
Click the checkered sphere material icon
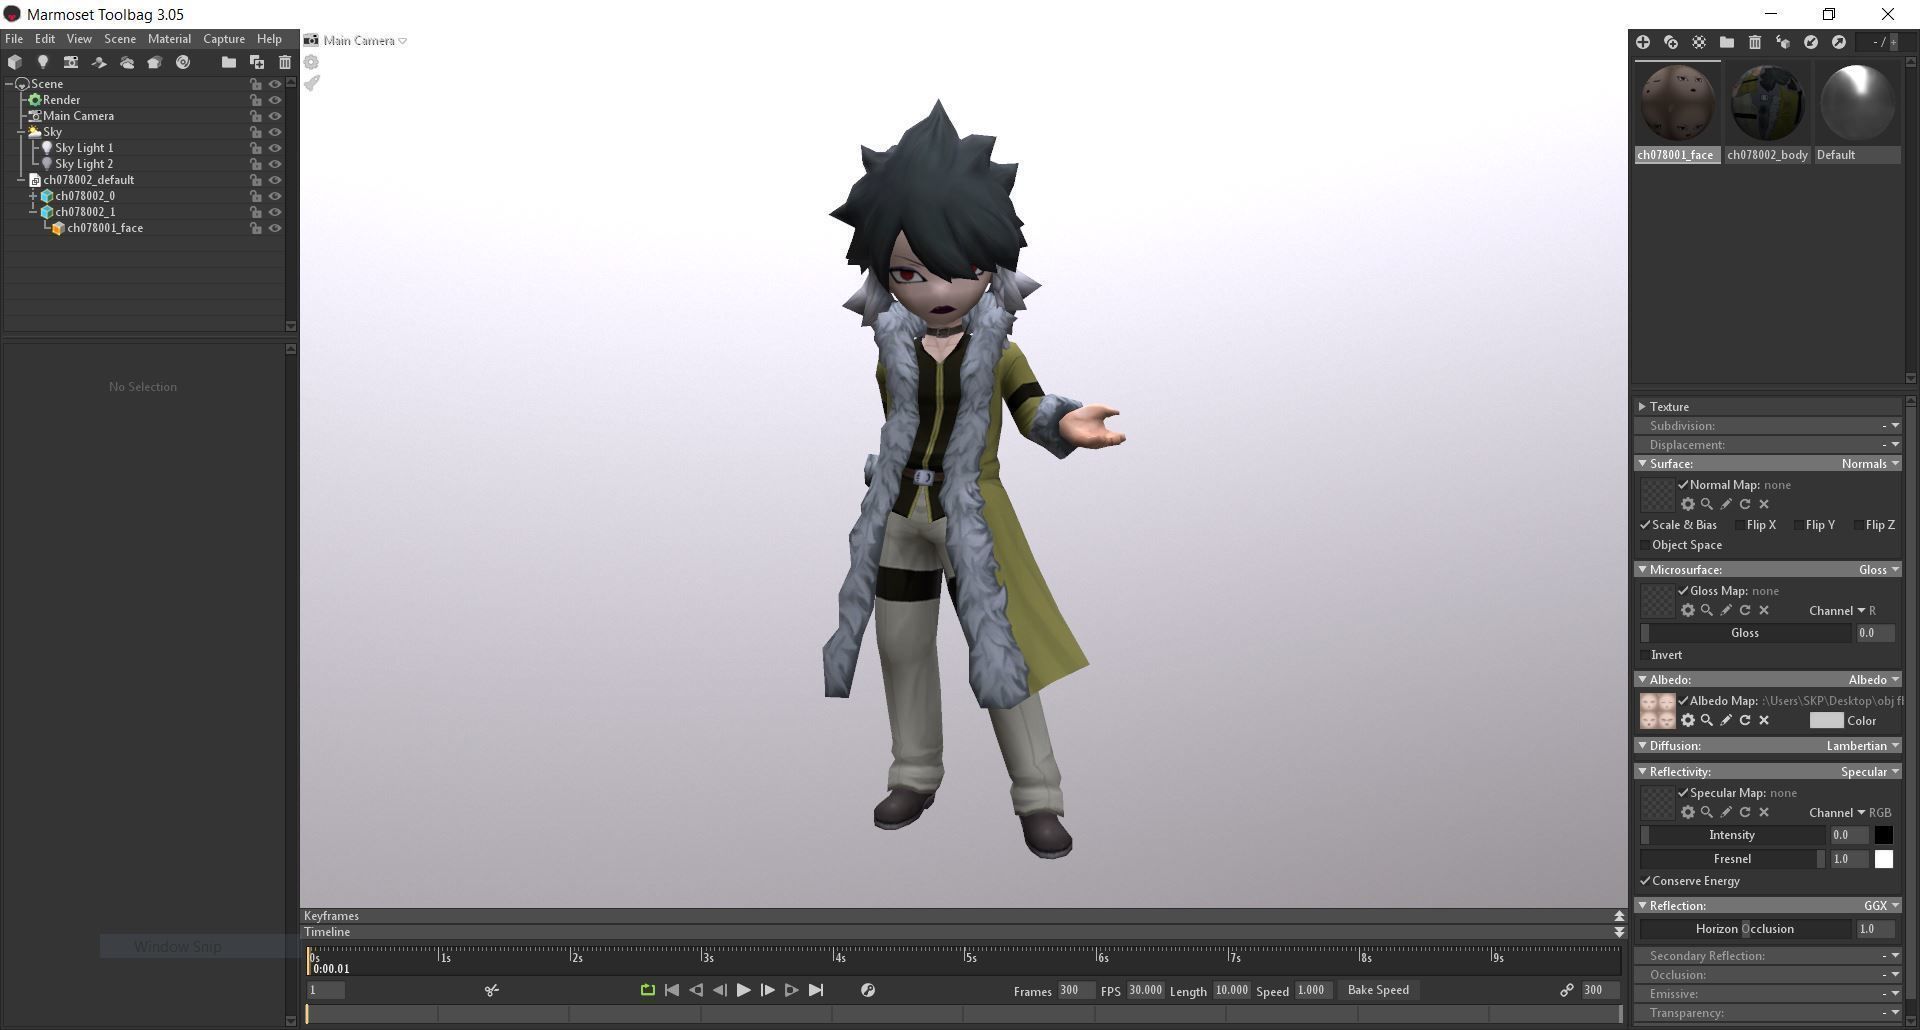(x=1699, y=42)
